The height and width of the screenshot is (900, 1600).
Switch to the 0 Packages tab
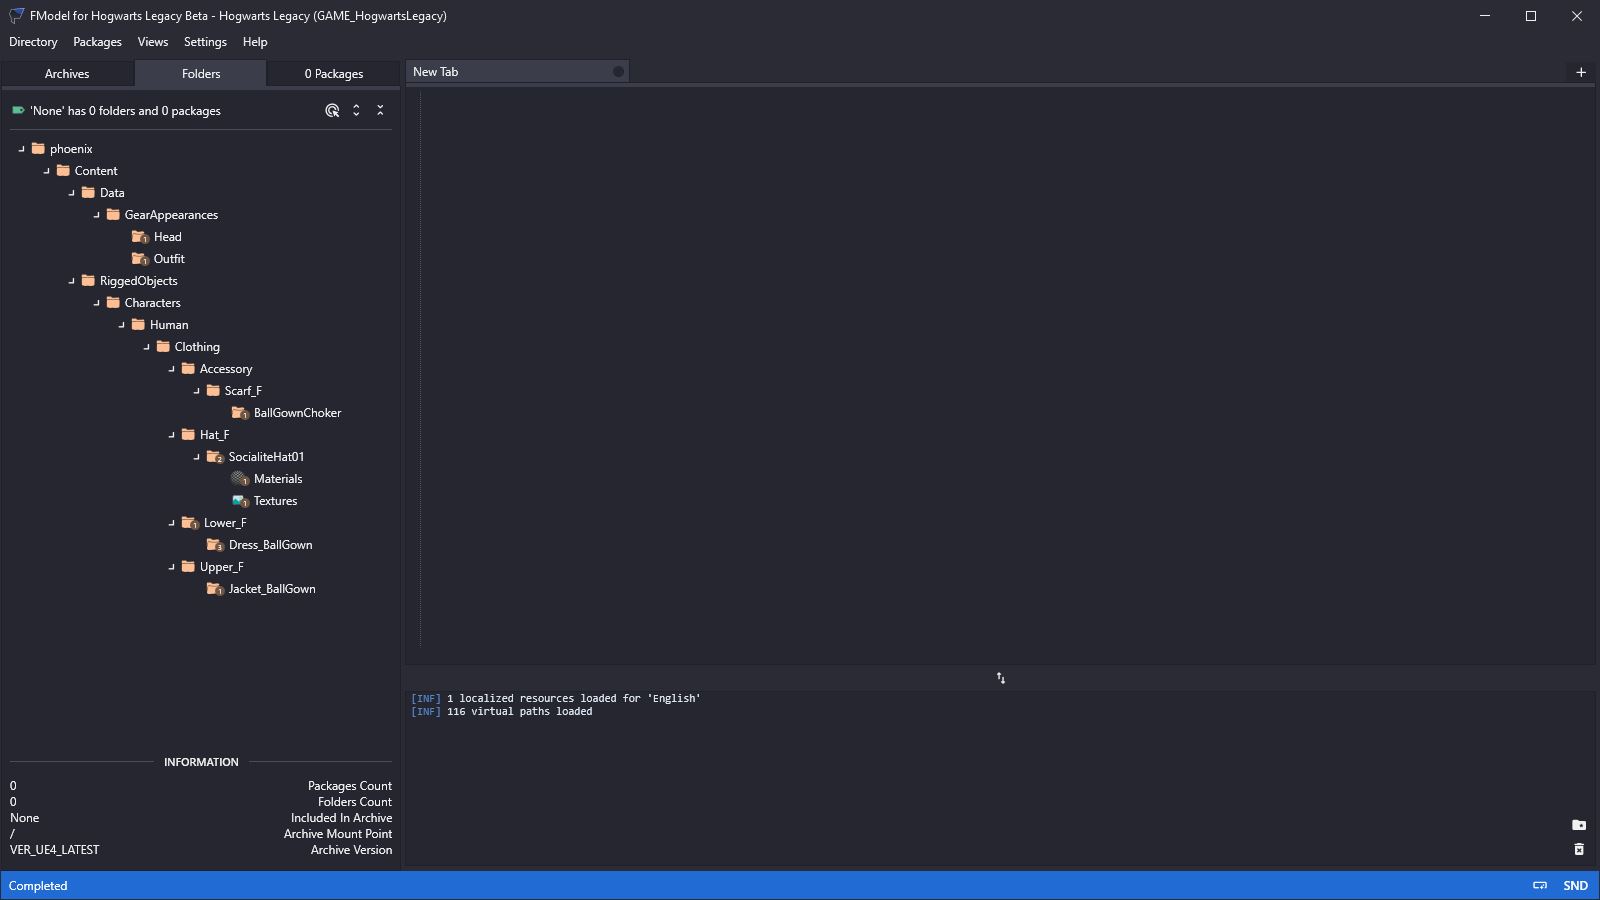coord(334,74)
